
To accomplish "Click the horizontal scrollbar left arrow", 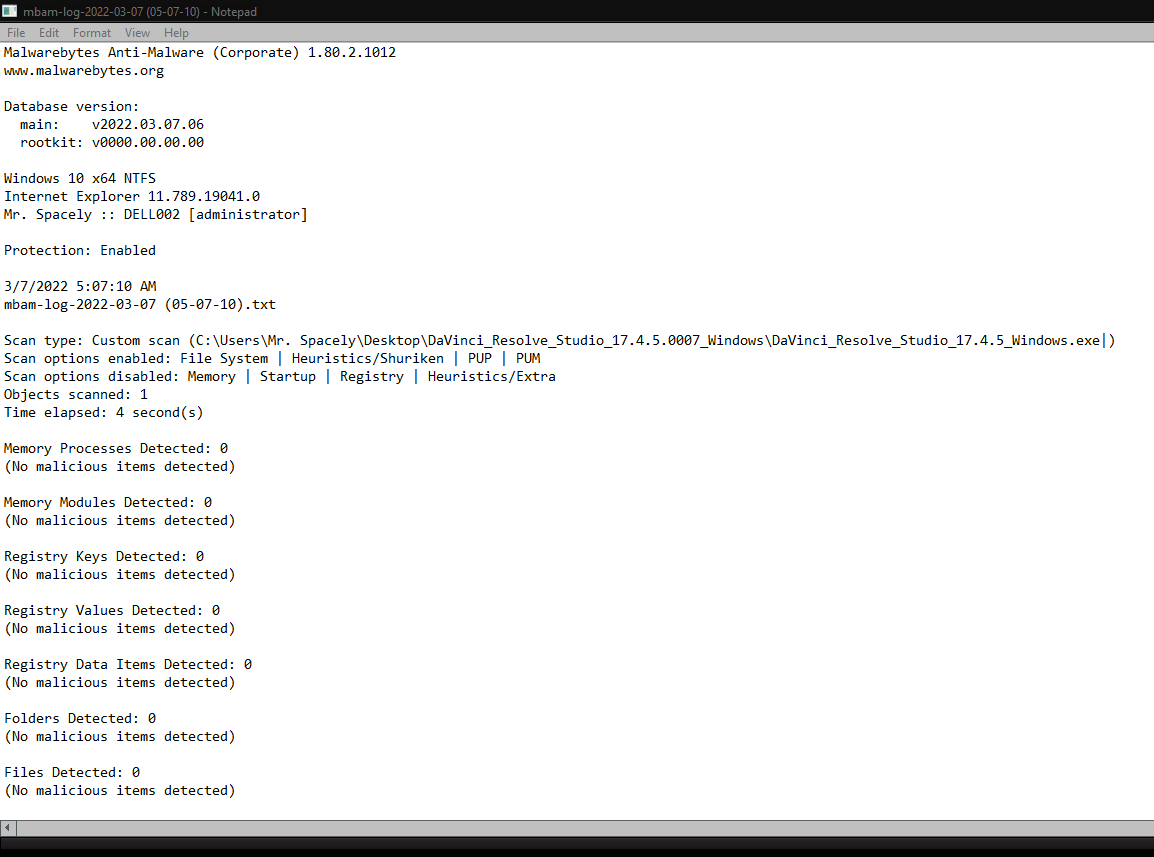I will (7, 828).
